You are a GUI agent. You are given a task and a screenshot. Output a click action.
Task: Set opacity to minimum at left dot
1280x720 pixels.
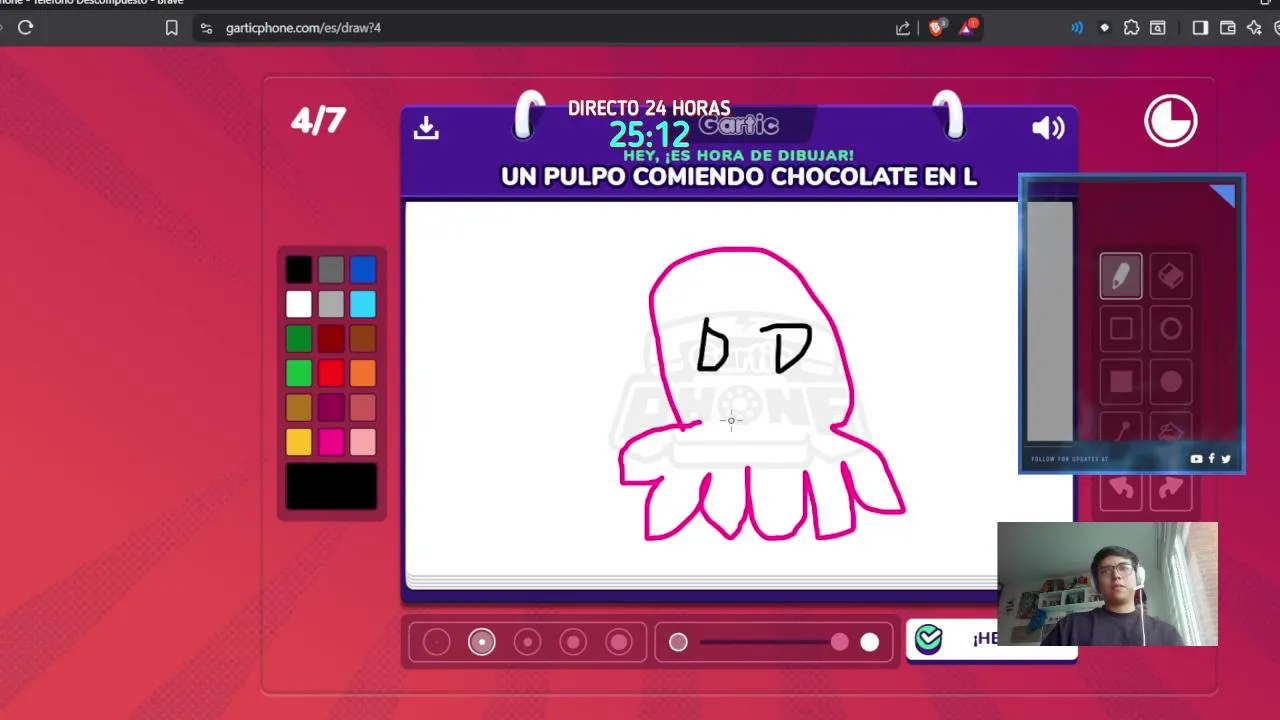(678, 642)
